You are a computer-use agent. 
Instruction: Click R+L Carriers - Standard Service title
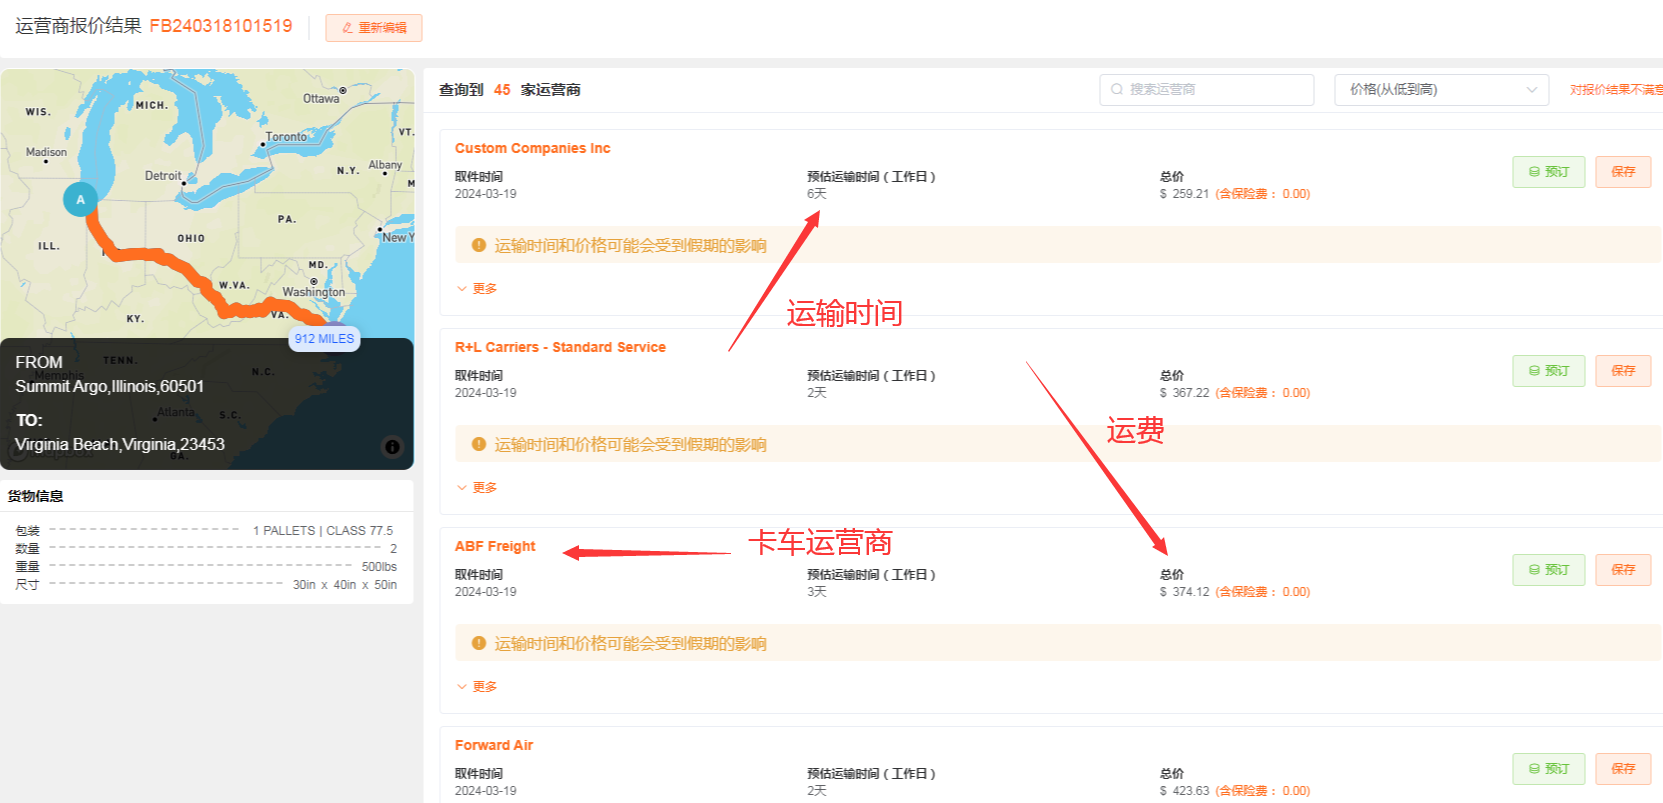(x=560, y=347)
